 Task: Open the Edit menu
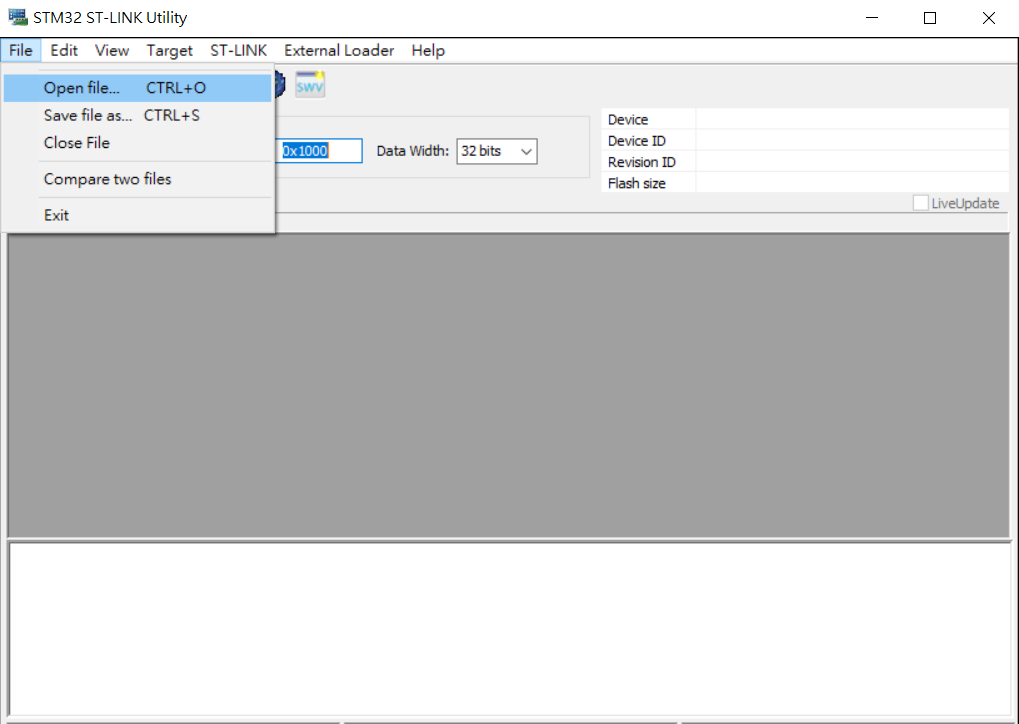tap(64, 50)
